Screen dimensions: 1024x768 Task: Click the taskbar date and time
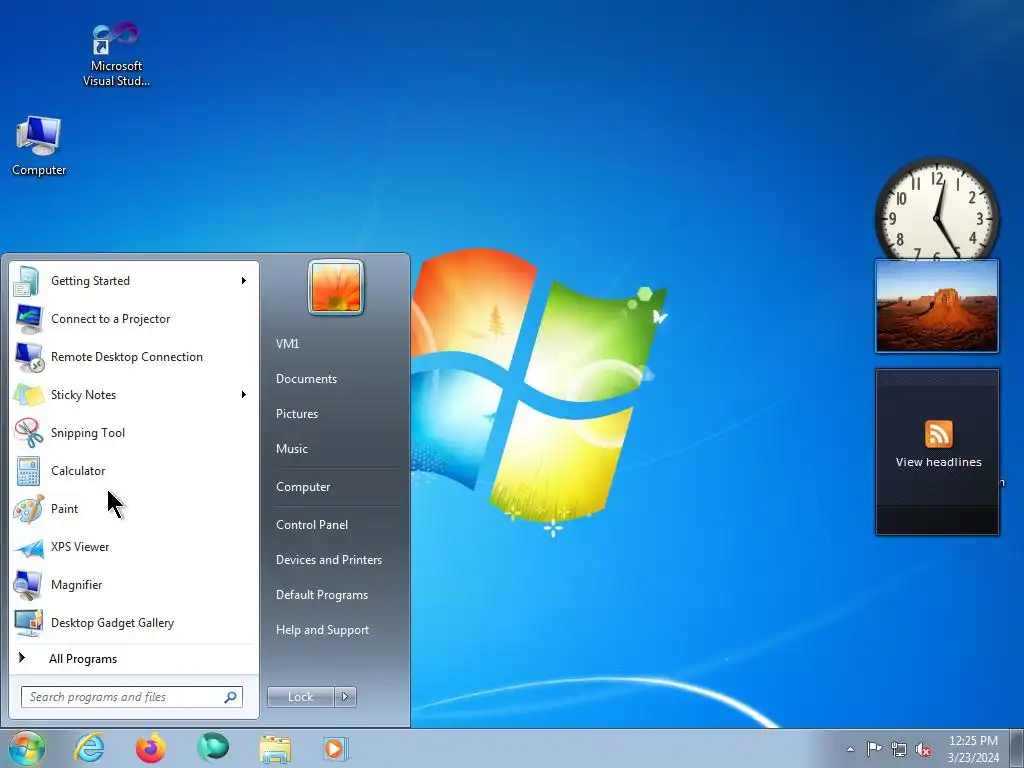pyautogui.click(x=973, y=749)
